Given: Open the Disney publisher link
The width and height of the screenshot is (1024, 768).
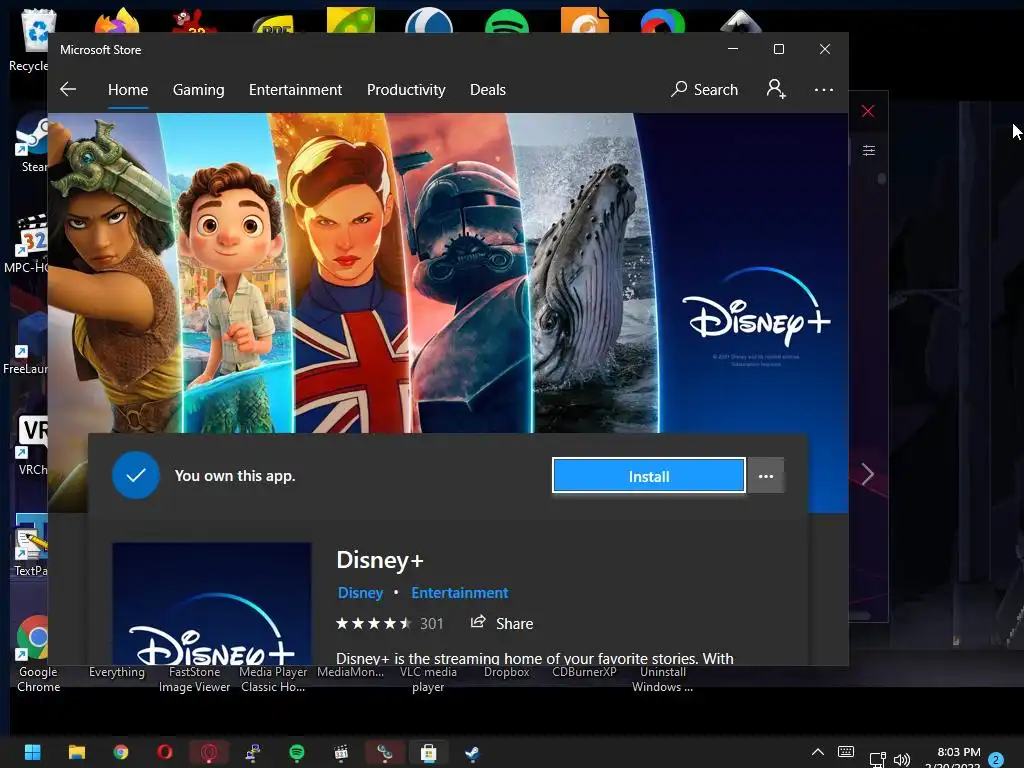Looking at the screenshot, I should pyautogui.click(x=360, y=593).
